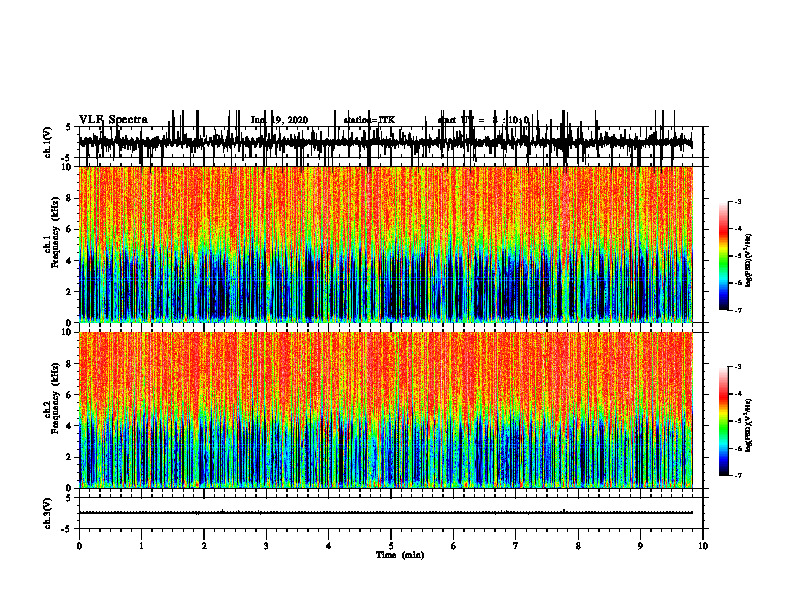Click ch.2 spectrogram '2' kHz tick label

point(70,457)
